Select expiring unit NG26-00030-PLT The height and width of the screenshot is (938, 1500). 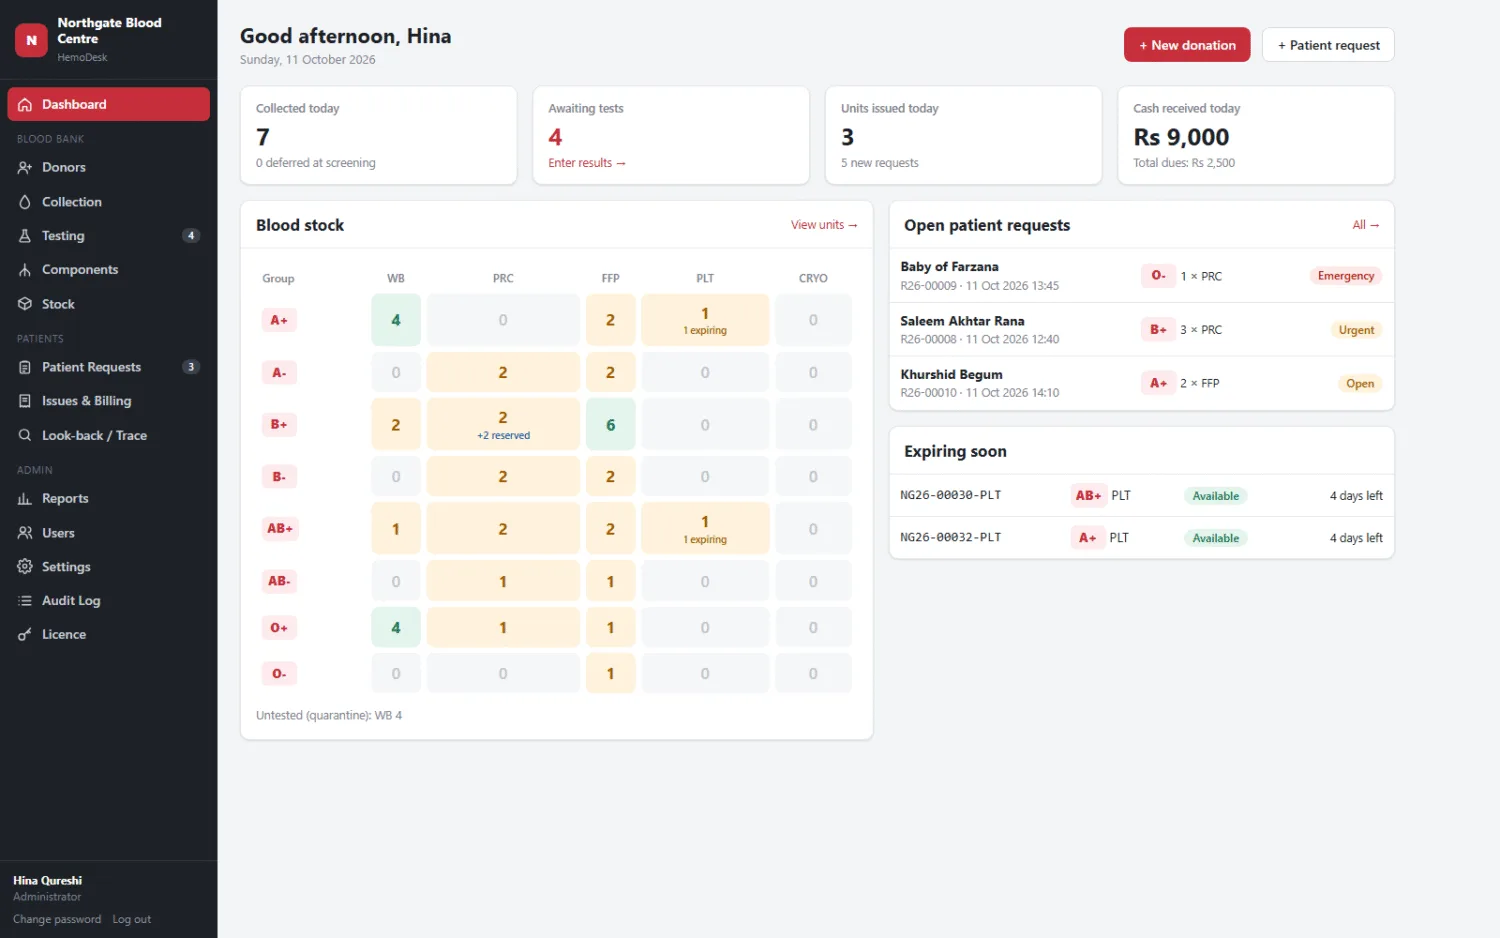pyautogui.click(x=1141, y=496)
